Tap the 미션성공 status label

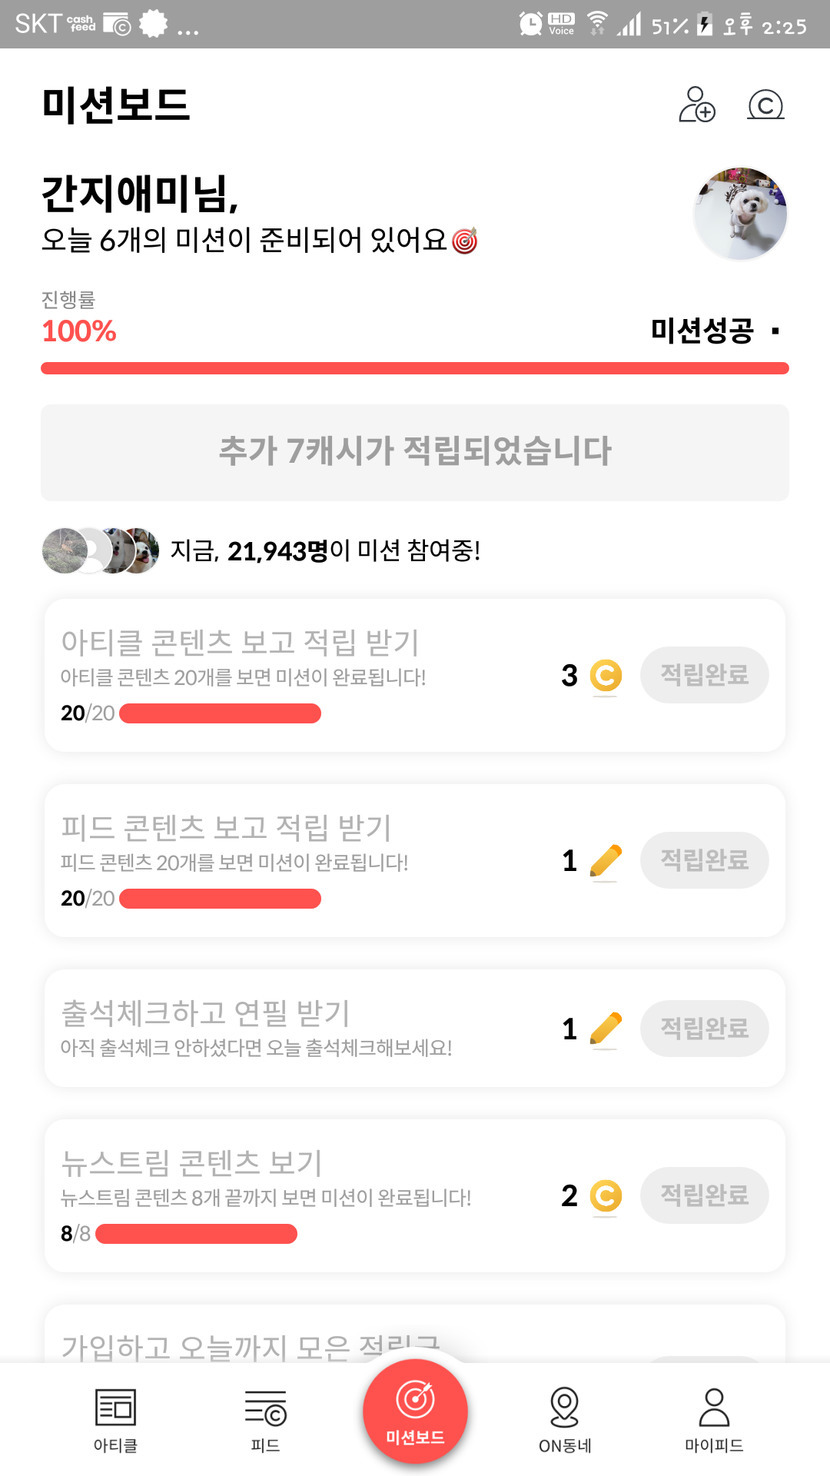pyautogui.click(x=702, y=331)
